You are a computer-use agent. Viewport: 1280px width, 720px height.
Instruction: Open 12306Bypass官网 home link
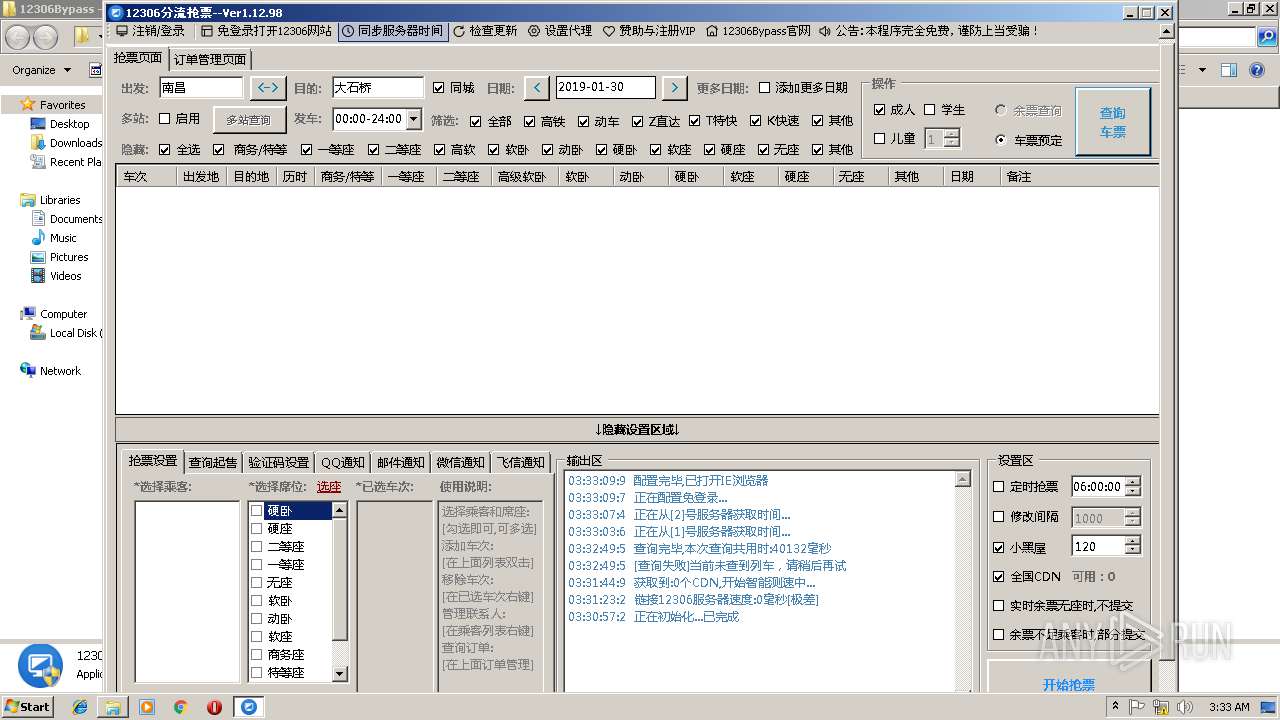(x=758, y=31)
